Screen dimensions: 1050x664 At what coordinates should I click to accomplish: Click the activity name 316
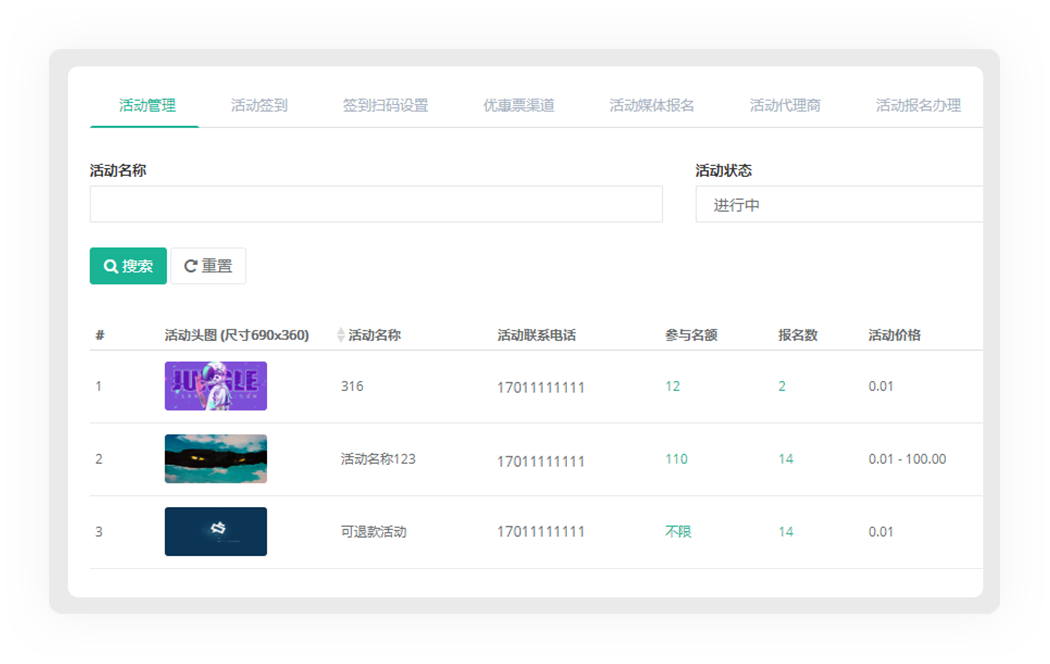[x=352, y=386]
